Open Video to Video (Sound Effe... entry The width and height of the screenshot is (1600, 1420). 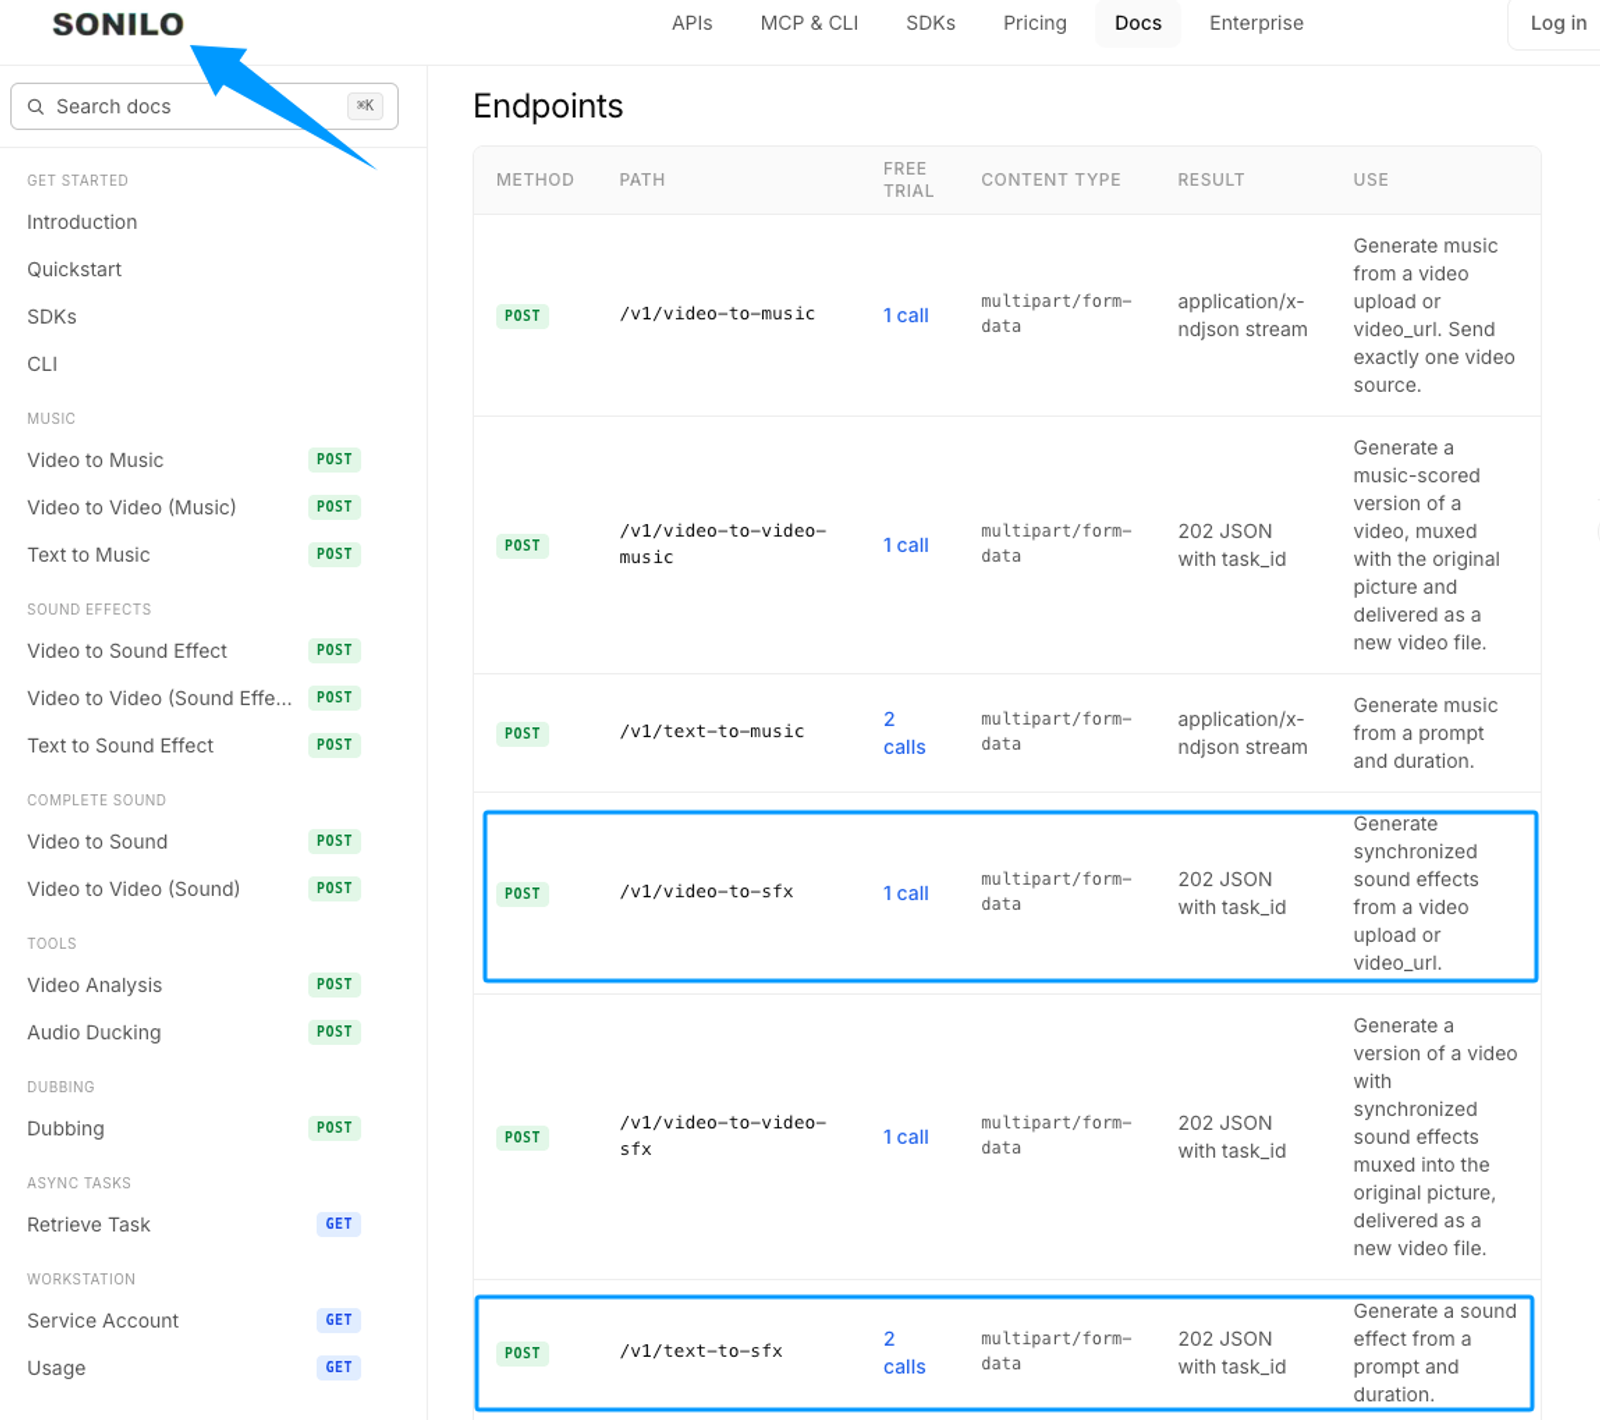coord(160,698)
